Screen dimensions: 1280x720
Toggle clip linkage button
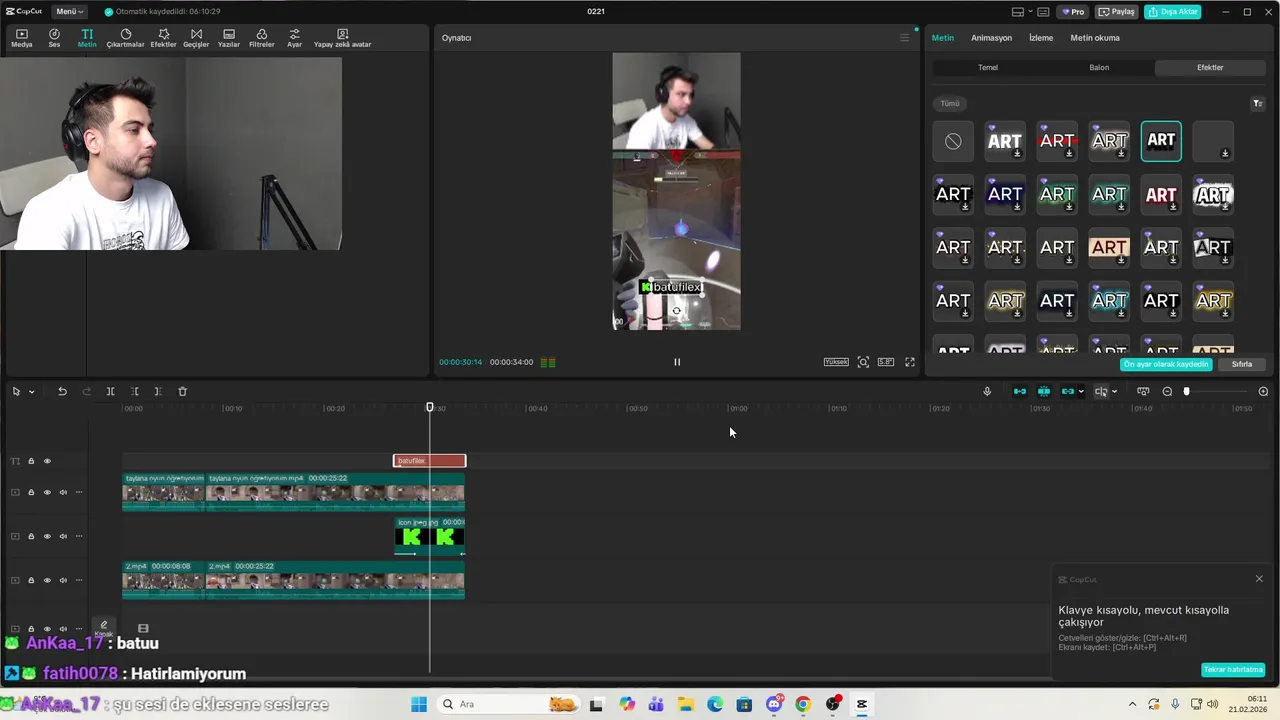tap(1067, 391)
